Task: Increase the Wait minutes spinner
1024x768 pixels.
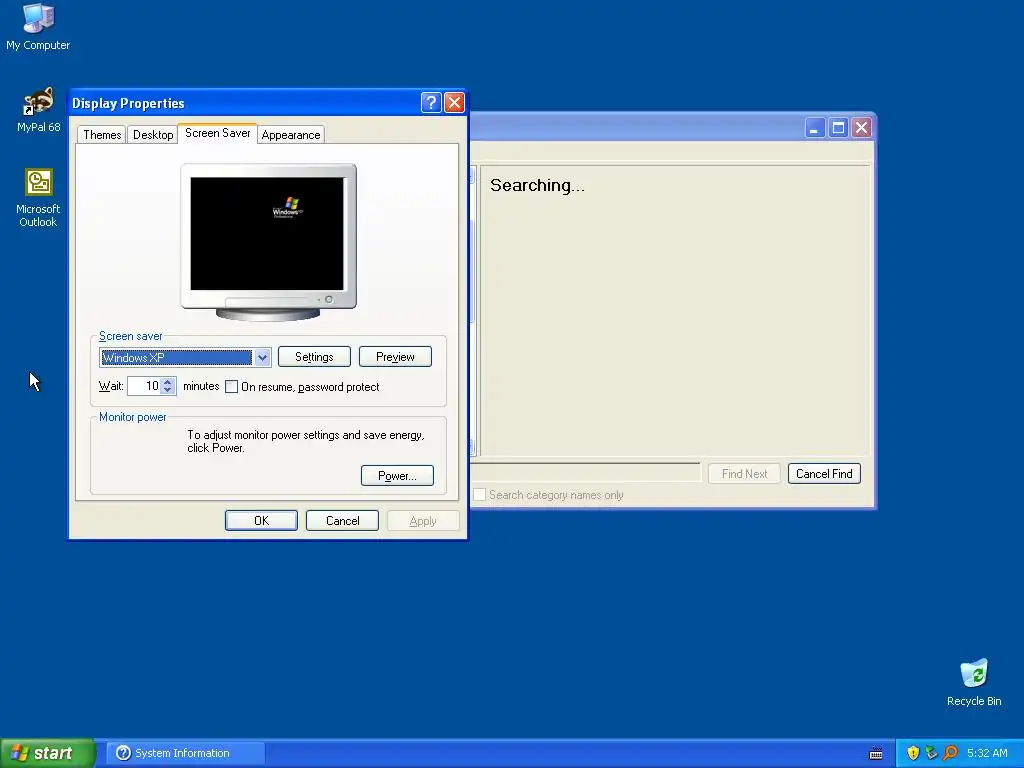Action: pyautogui.click(x=168, y=381)
